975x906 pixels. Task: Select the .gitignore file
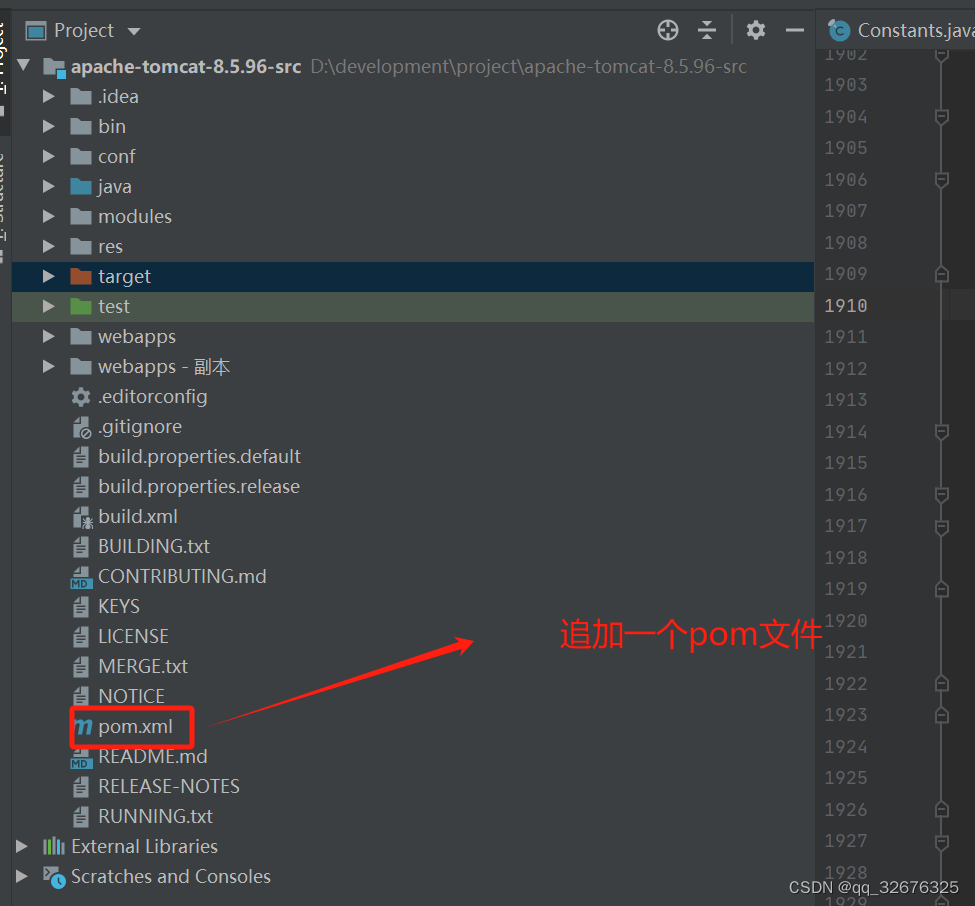tap(139, 426)
